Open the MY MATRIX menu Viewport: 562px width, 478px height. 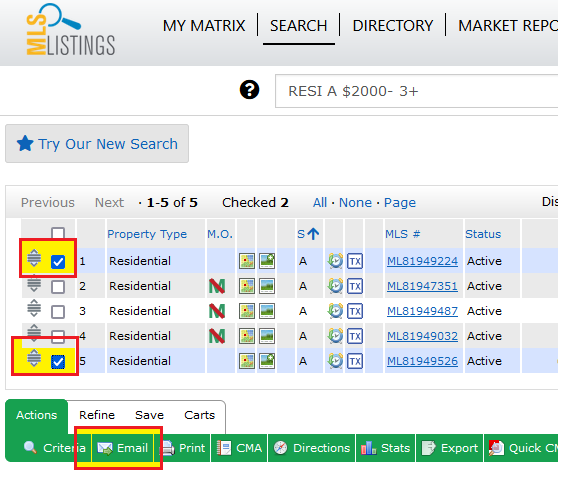[x=204, y=26]
